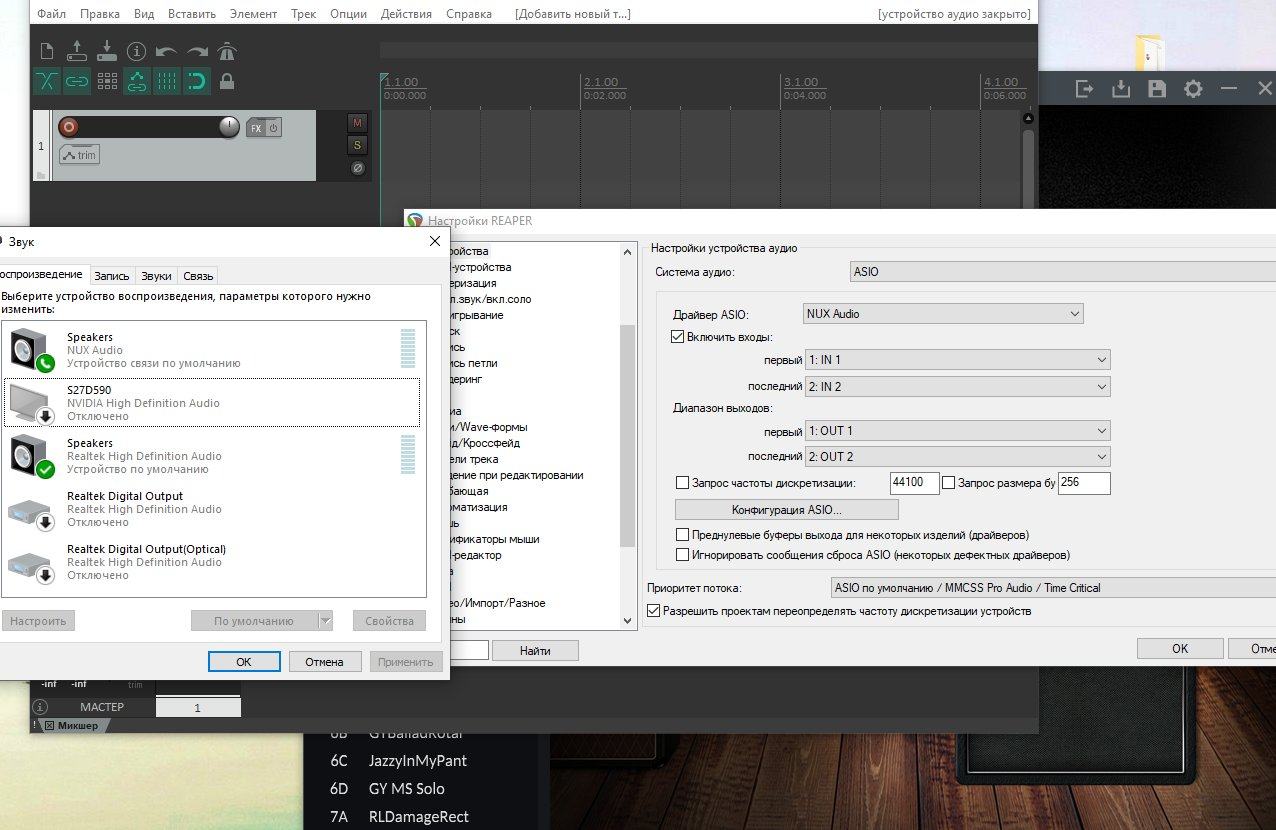
Task: Solo track 1 with the S button
Action: pyautogui.click(x=357, y=146)
